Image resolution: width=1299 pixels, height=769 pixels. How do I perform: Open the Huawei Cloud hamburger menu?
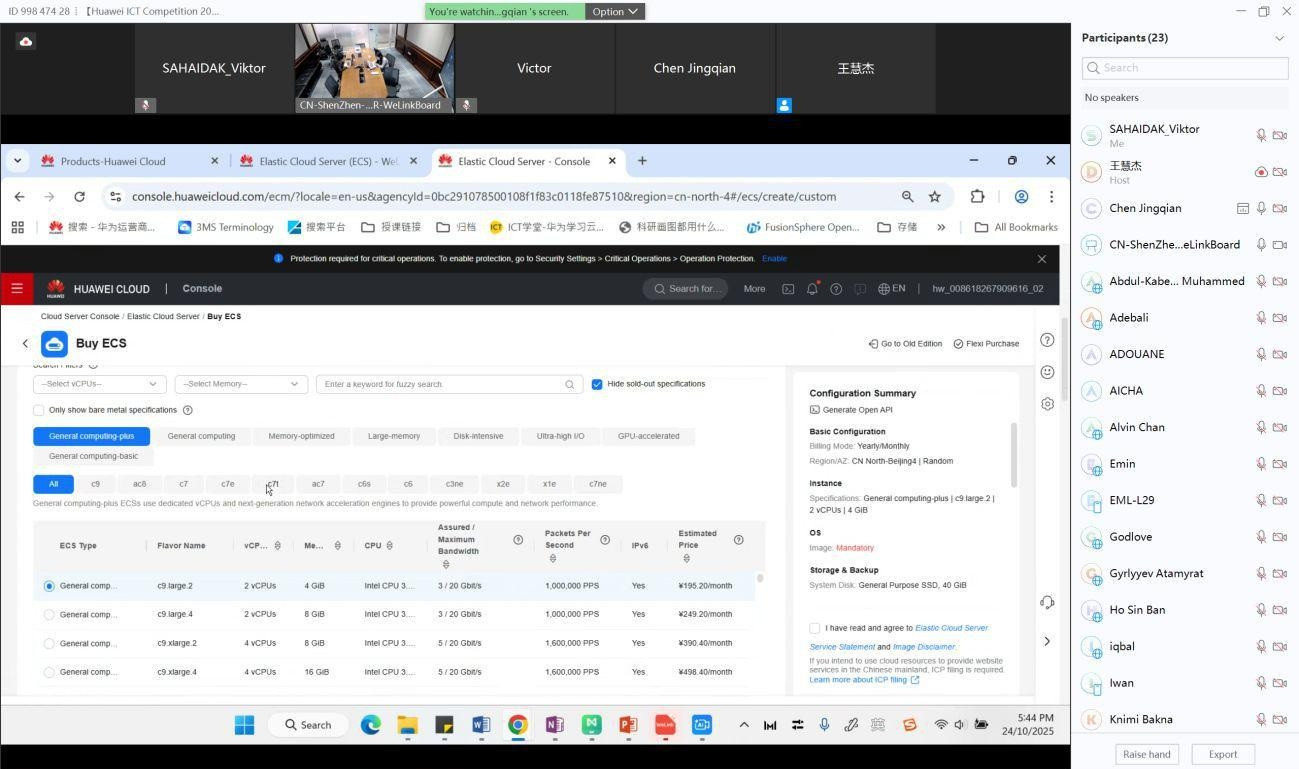17,289
